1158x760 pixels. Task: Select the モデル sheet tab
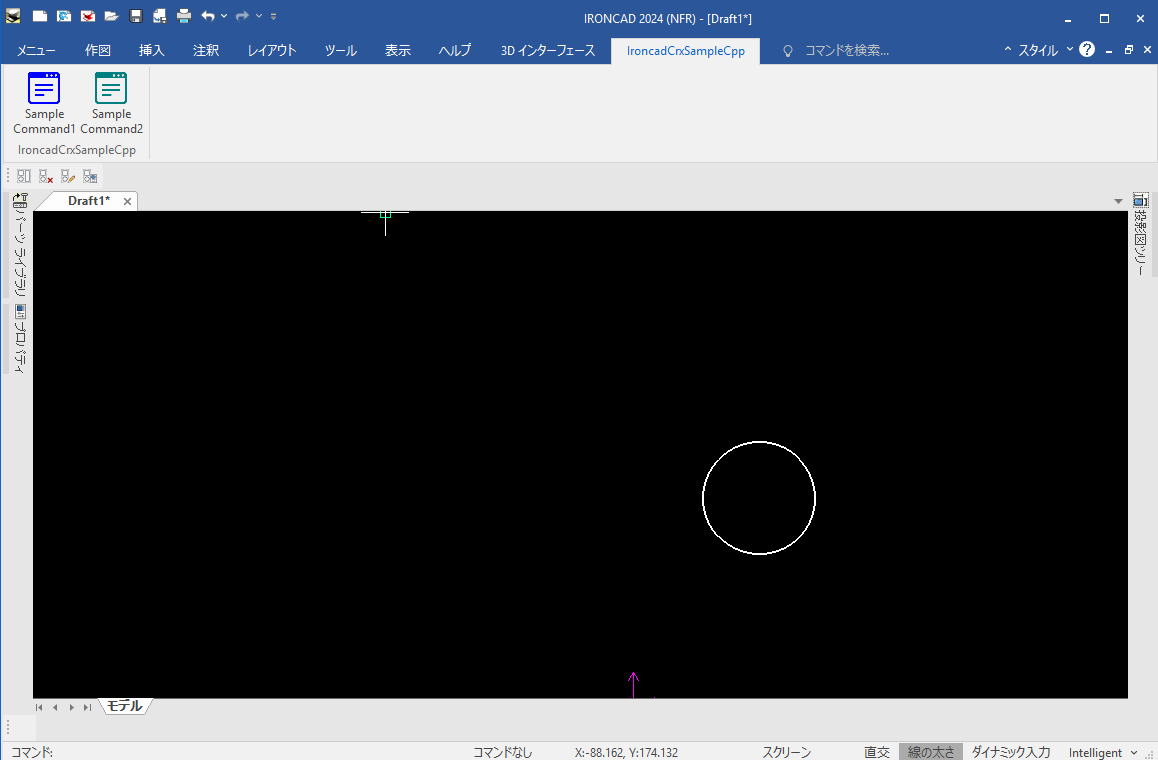tap(125, 706)
